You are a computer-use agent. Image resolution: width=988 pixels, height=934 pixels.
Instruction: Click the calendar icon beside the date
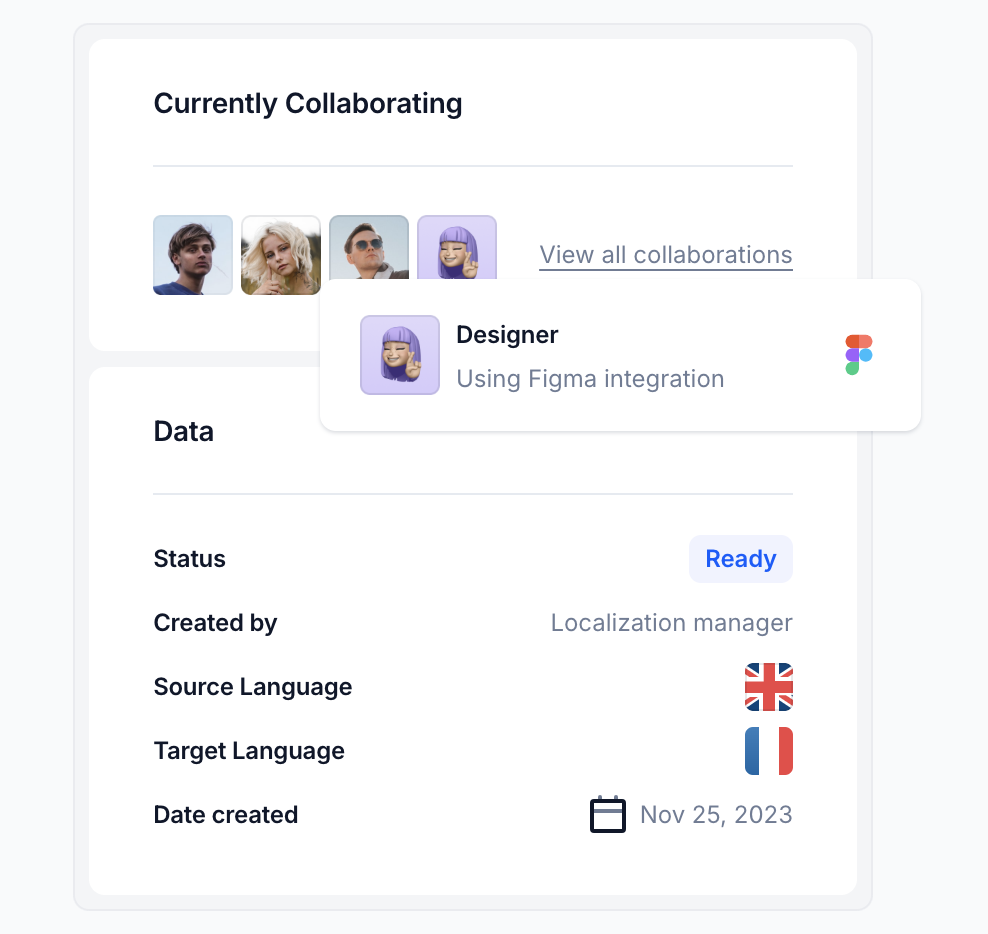coord(608,814)
